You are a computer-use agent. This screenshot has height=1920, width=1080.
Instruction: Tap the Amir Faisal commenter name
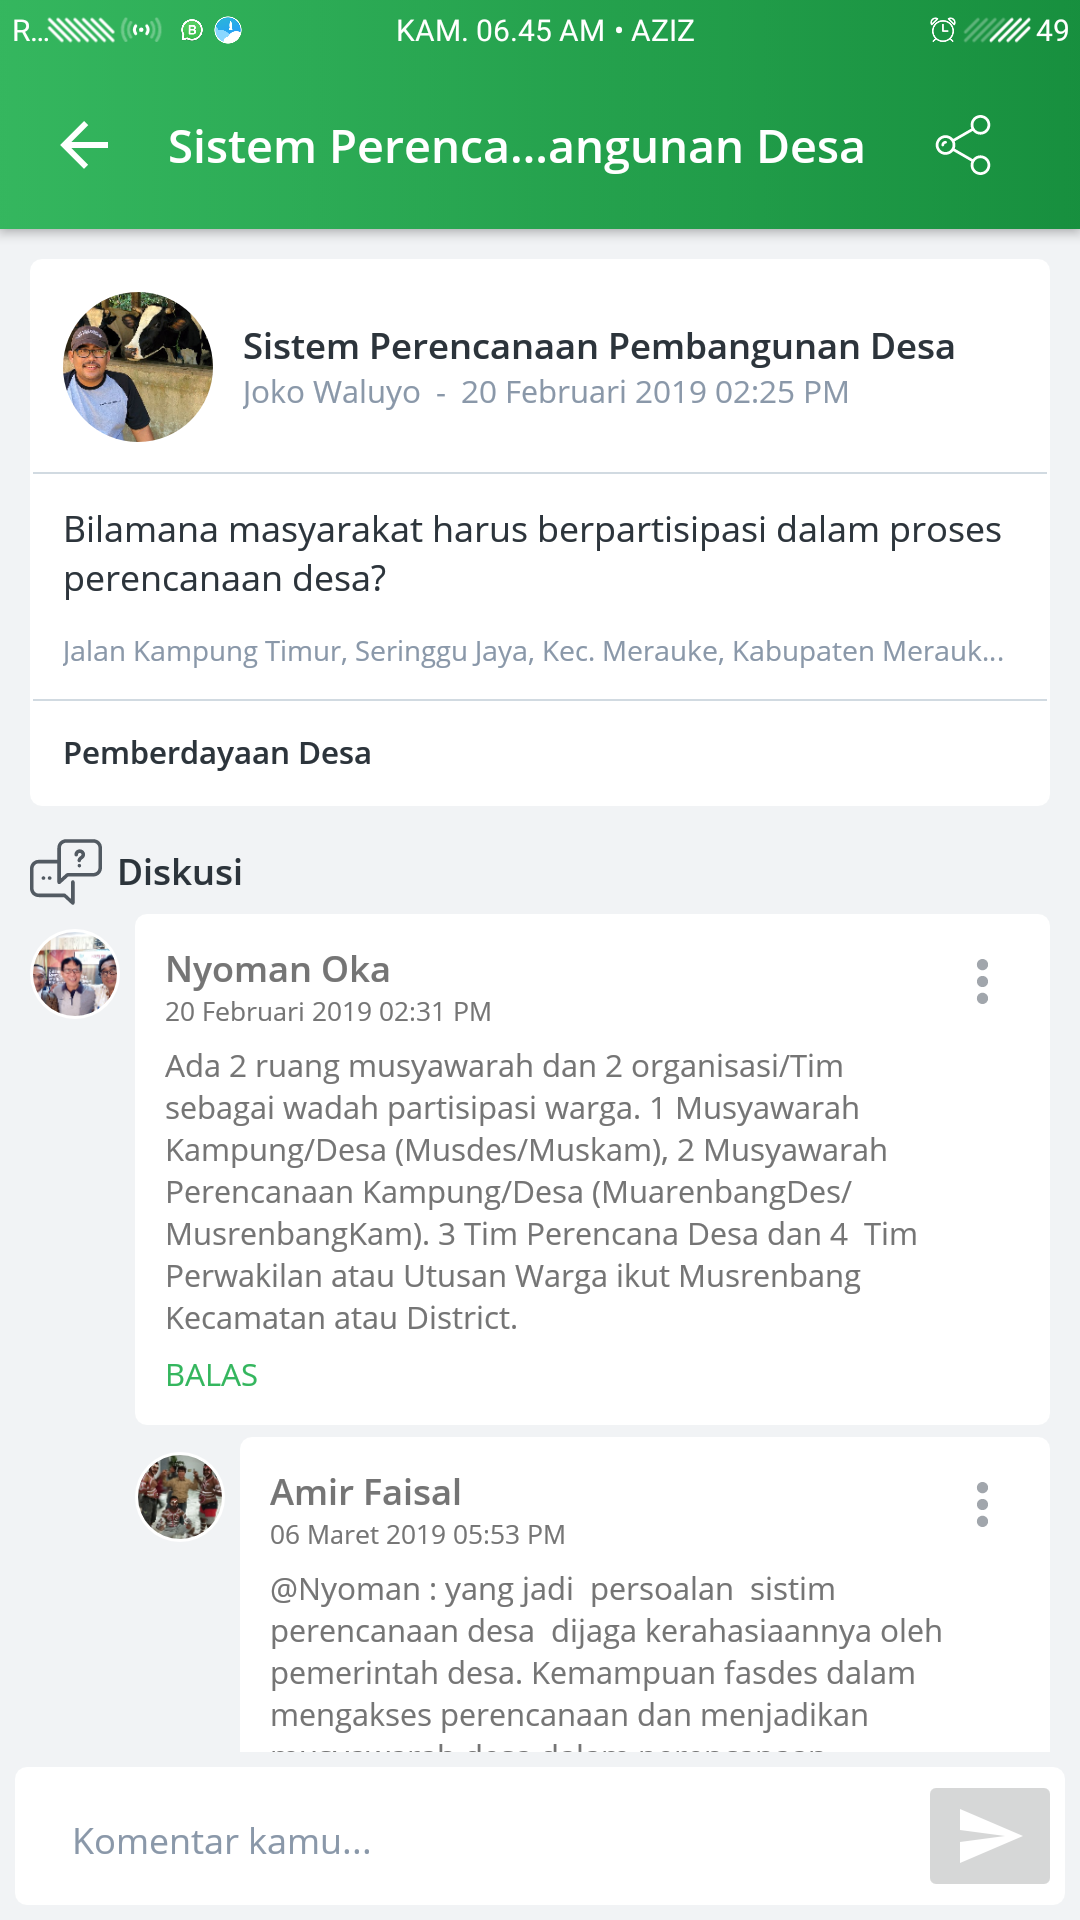(x=366, y=1492)
